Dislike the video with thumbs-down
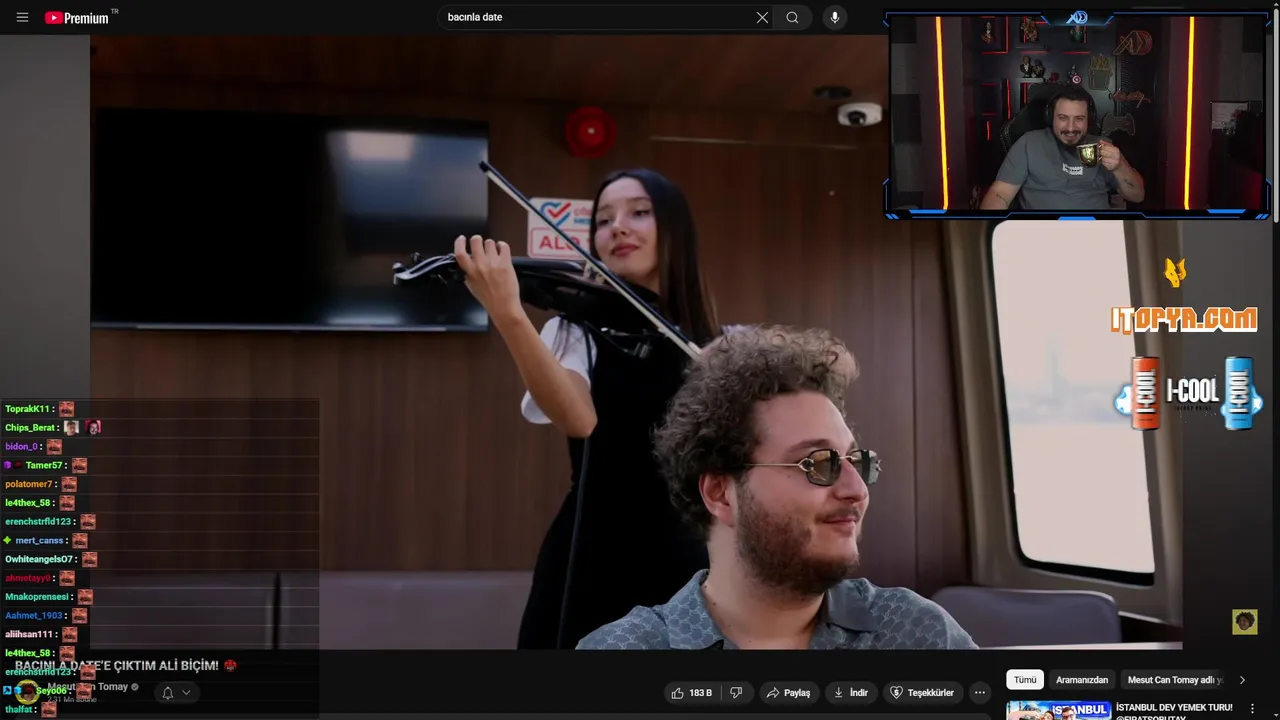The height and width of the screenshot is (720, 1280). click(736, 692)
